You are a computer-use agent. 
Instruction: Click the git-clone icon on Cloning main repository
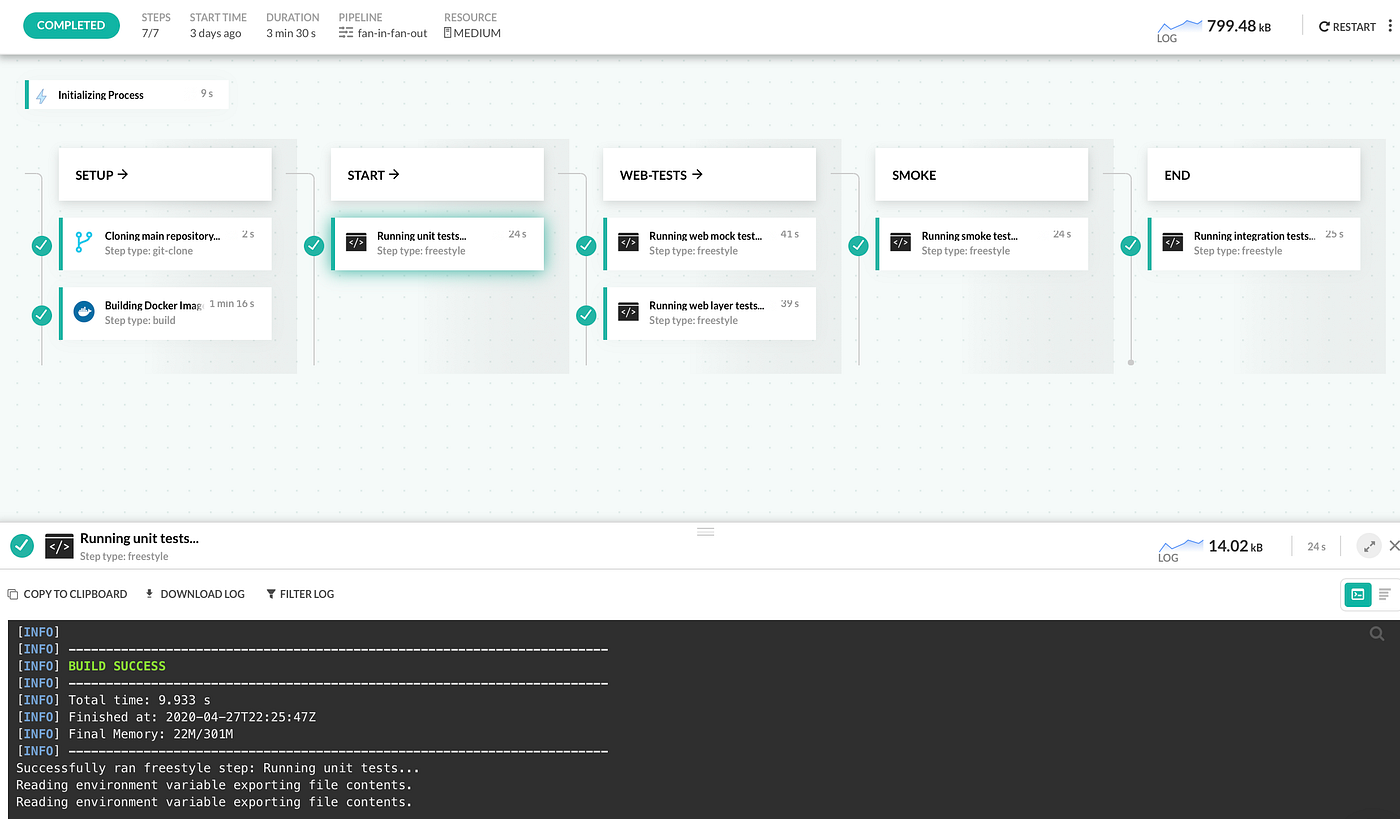tap(82, 243)
